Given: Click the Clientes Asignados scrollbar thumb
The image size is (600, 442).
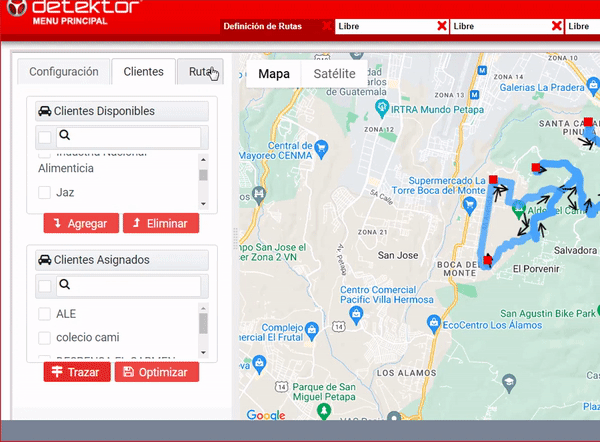Looking at the screenshot, I should pyautogui.click(x=203, y=323).
